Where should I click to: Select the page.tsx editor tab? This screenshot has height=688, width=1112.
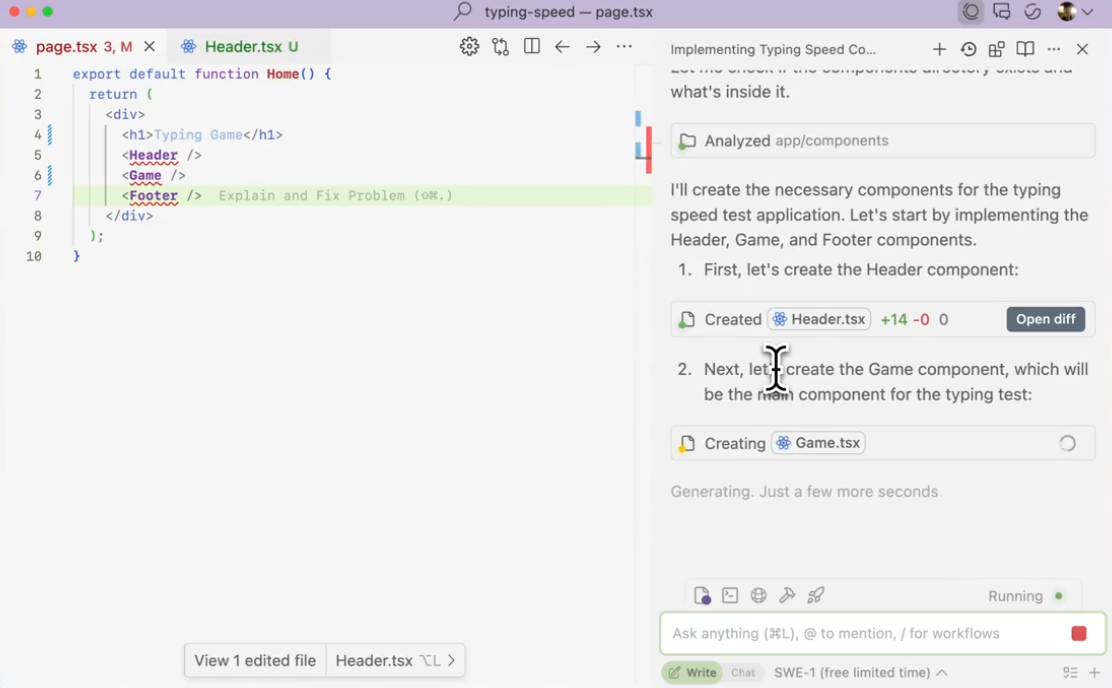70,47
